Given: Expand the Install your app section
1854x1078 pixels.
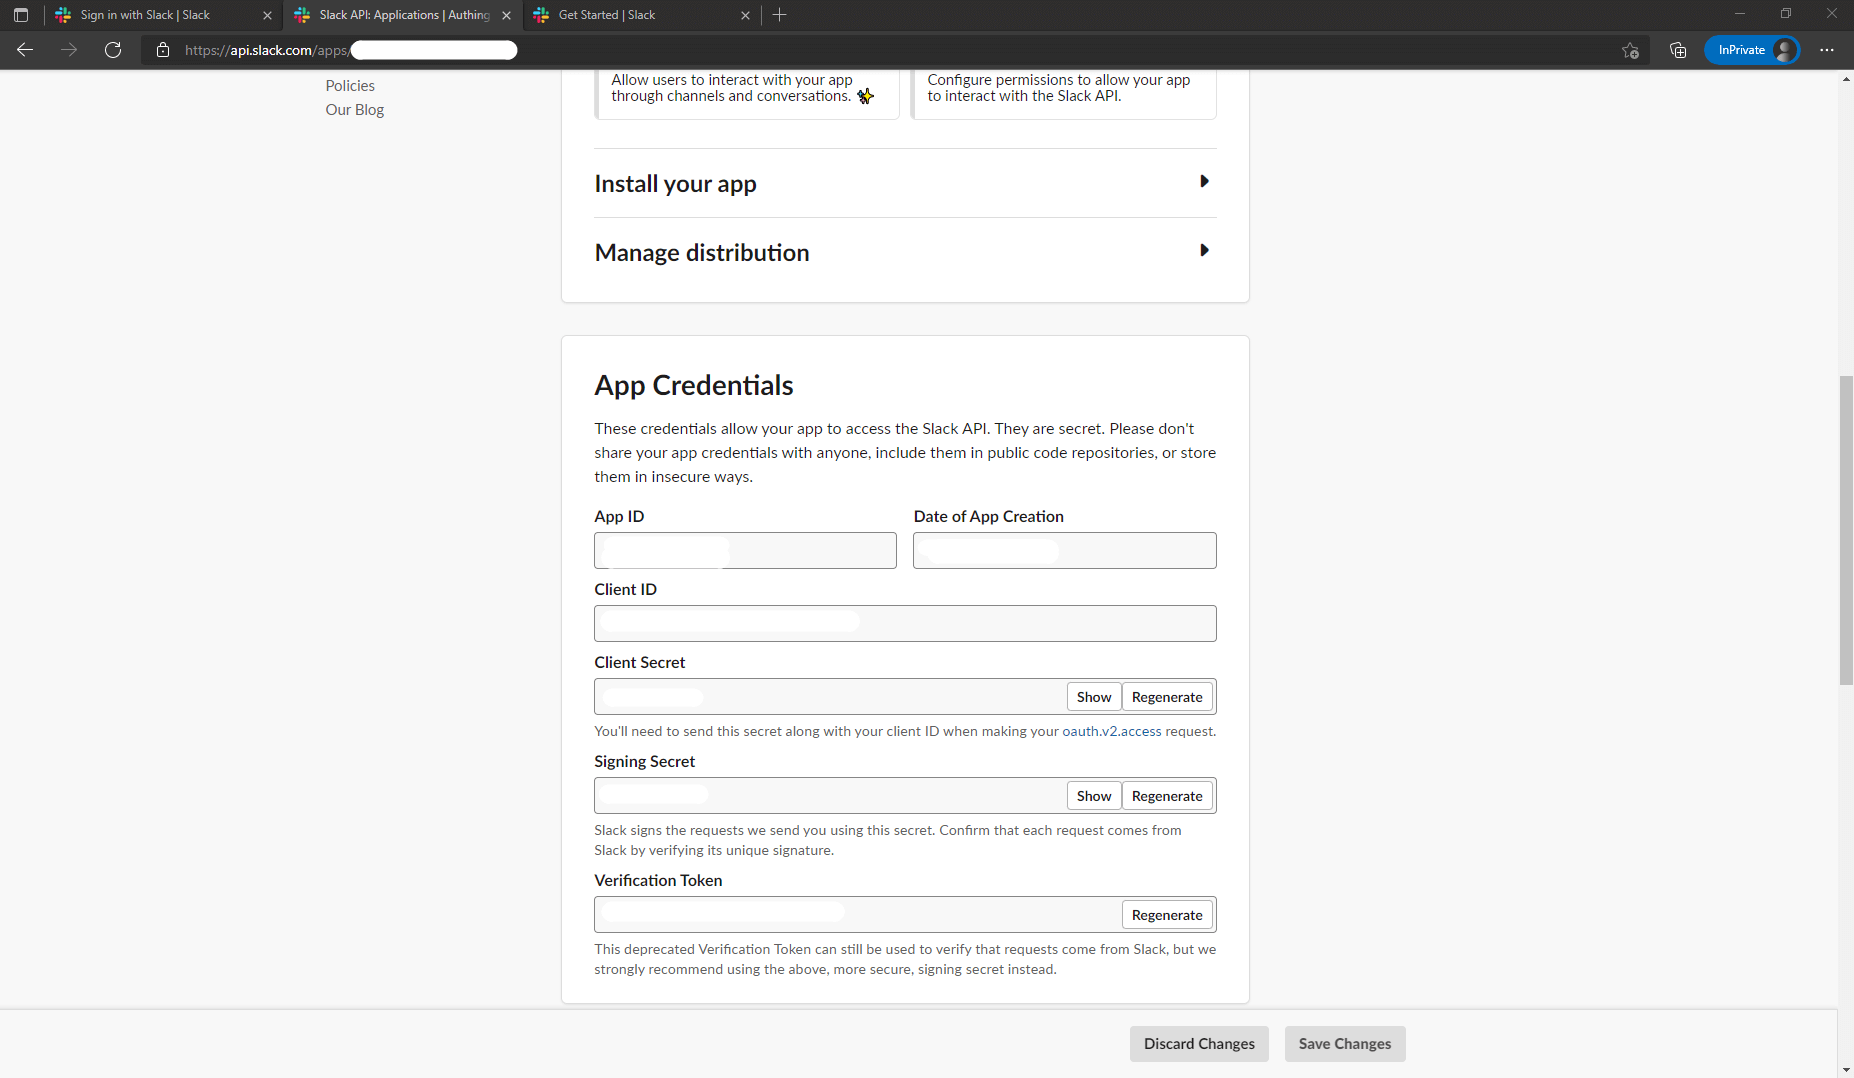Looking at the screenshot, I should click(x=1204, y=182).
